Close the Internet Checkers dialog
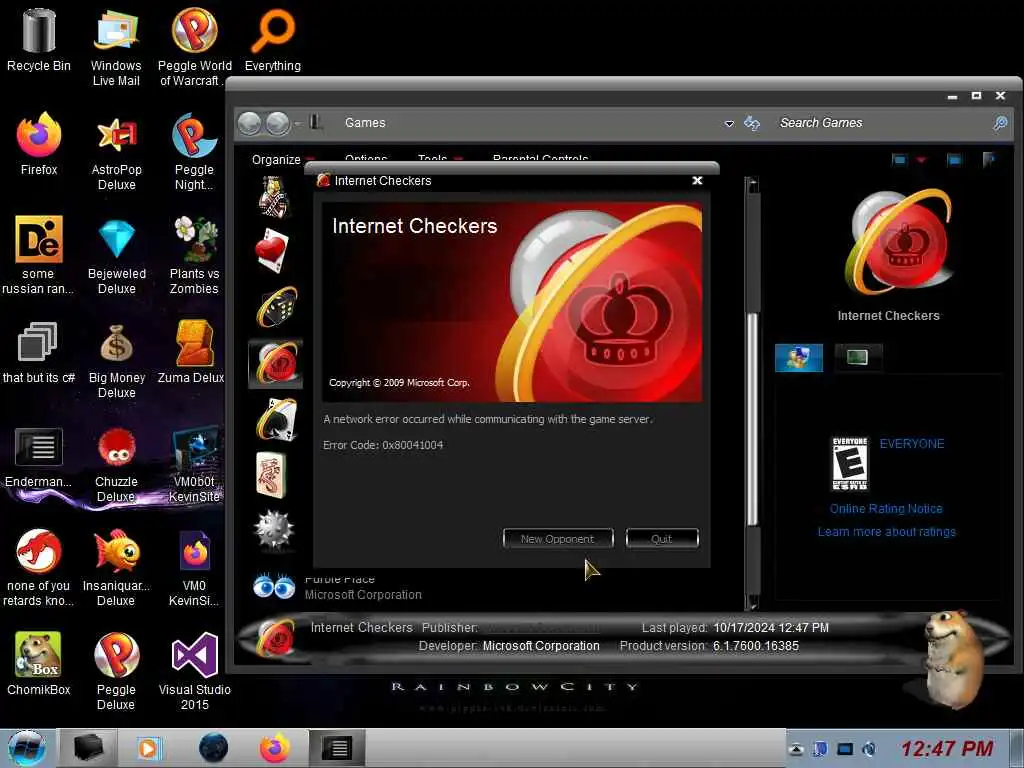 point(697,180)
